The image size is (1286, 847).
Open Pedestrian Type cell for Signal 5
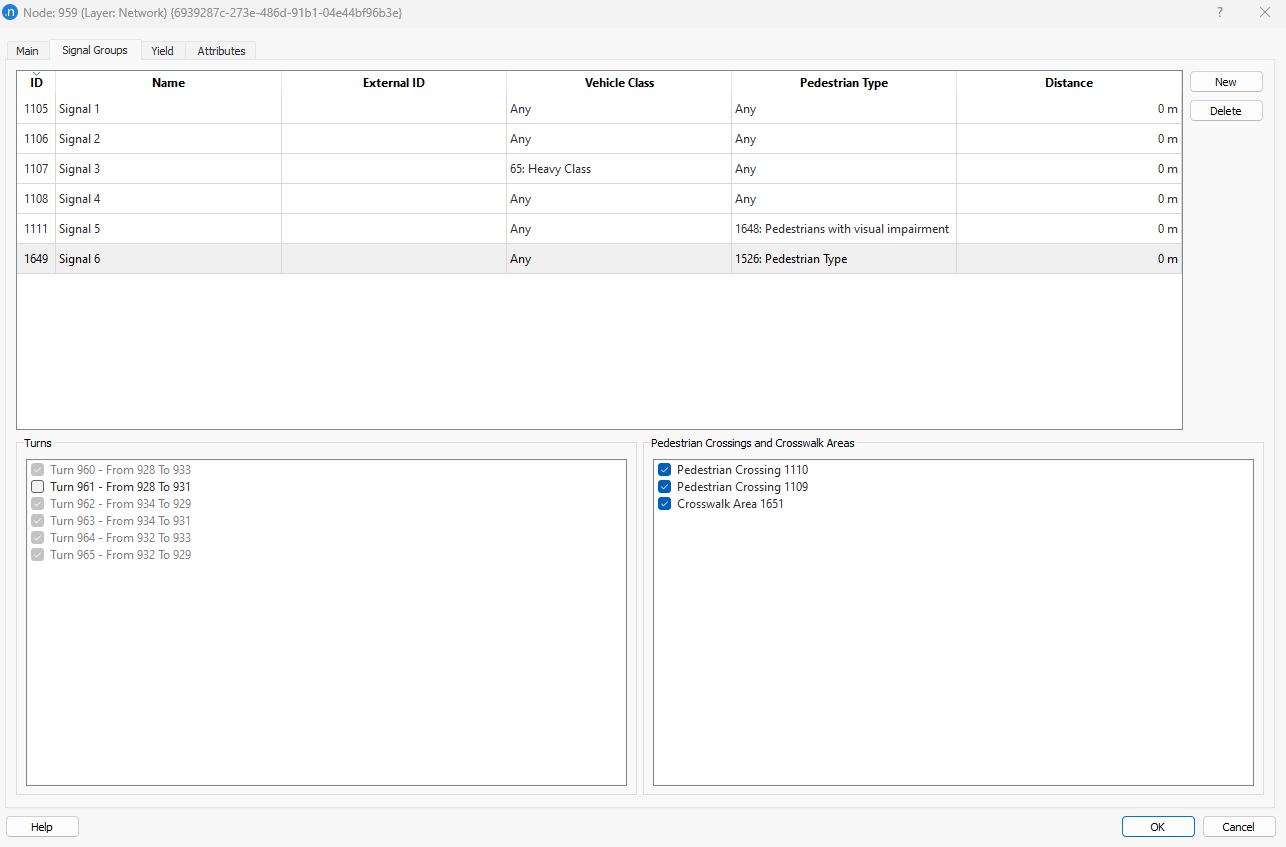click(x=843, y=229)
